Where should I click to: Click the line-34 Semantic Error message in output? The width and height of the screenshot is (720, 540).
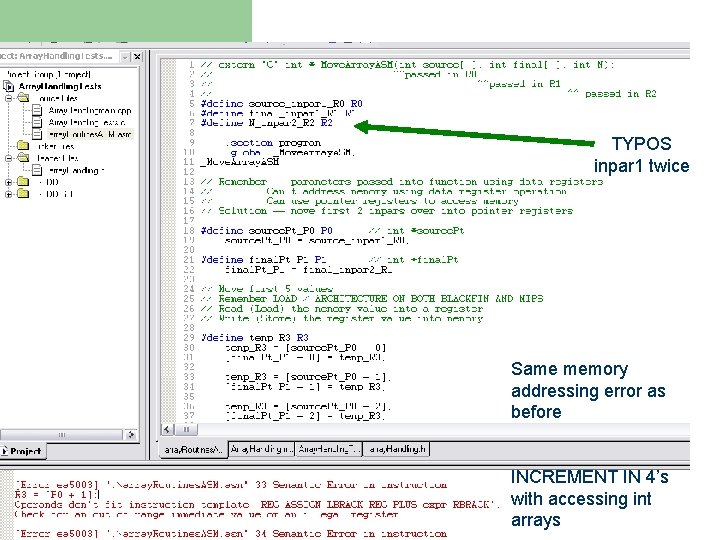pos(231,534)
